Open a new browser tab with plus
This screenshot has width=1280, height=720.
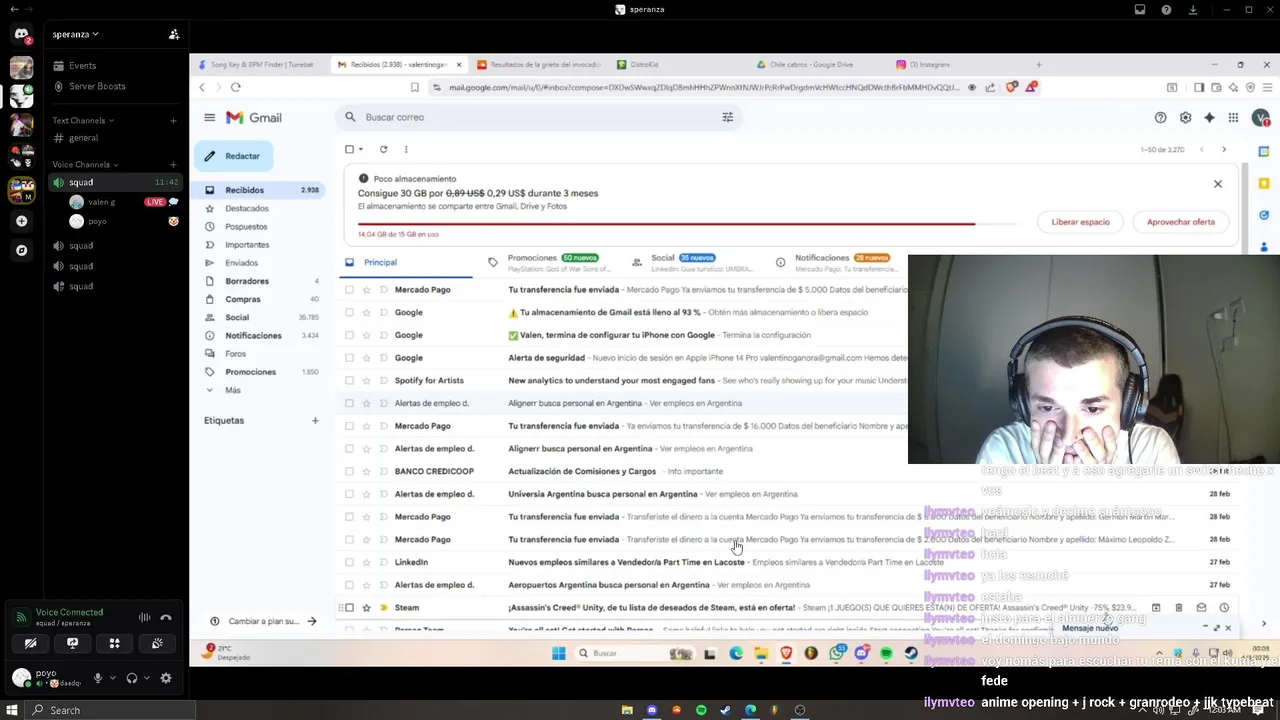tap(1038, 64)
